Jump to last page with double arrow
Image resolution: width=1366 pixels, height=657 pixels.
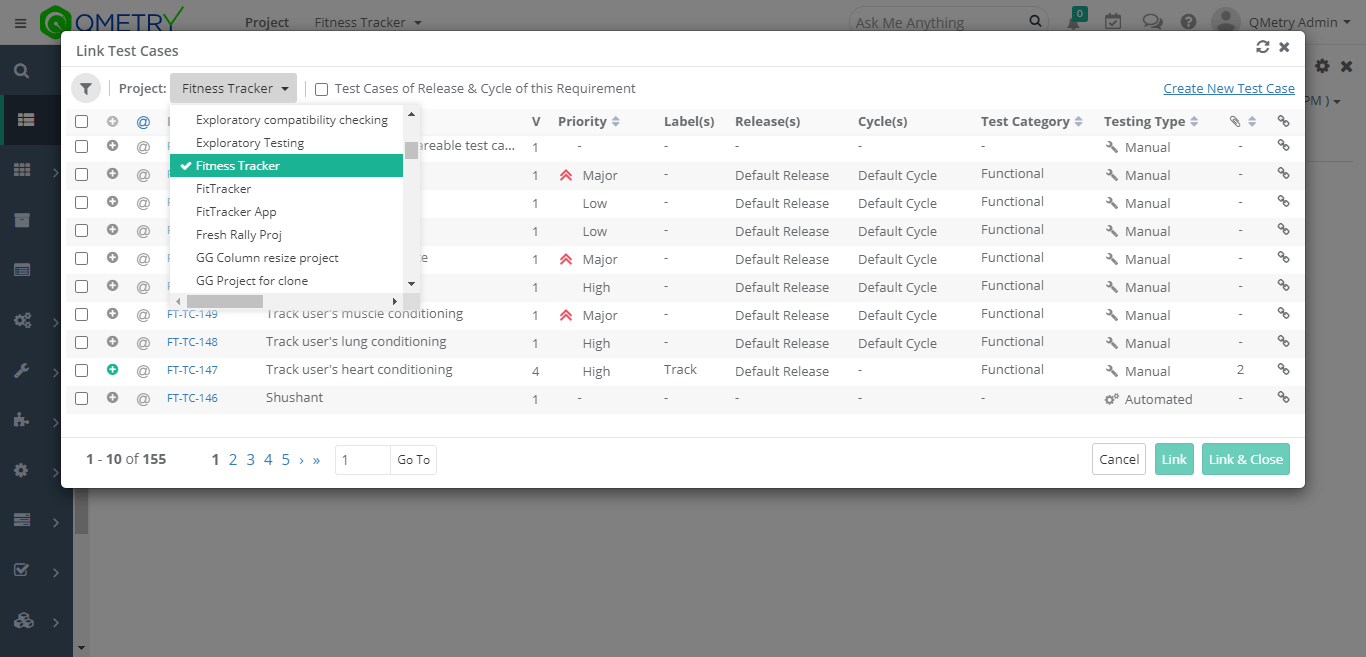316,460
